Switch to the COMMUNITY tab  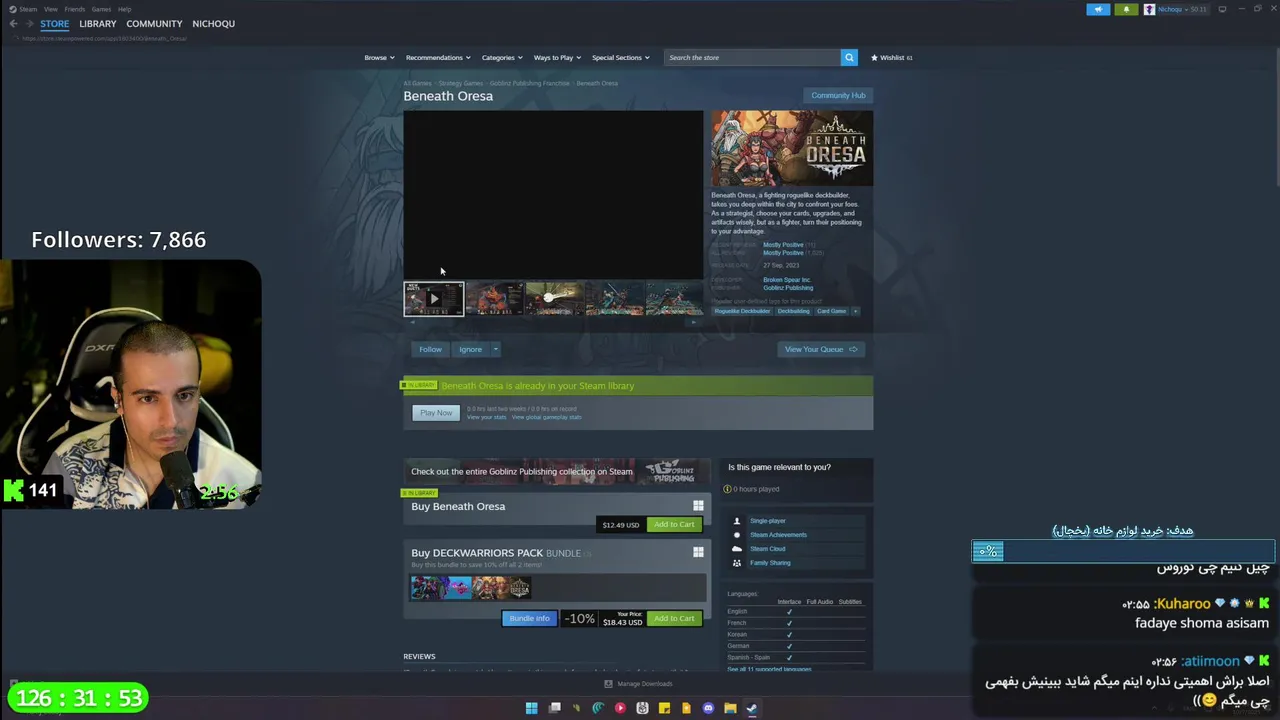point(154,23)
